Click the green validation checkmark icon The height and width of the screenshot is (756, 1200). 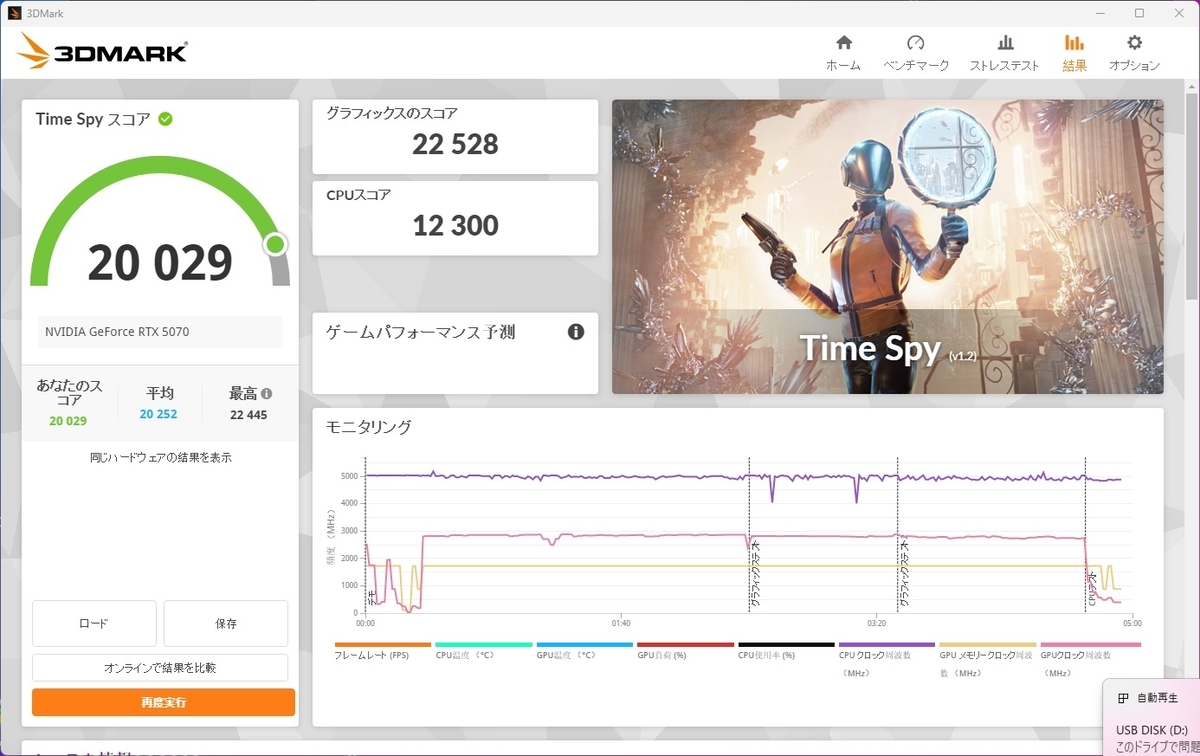coord(165,119)
